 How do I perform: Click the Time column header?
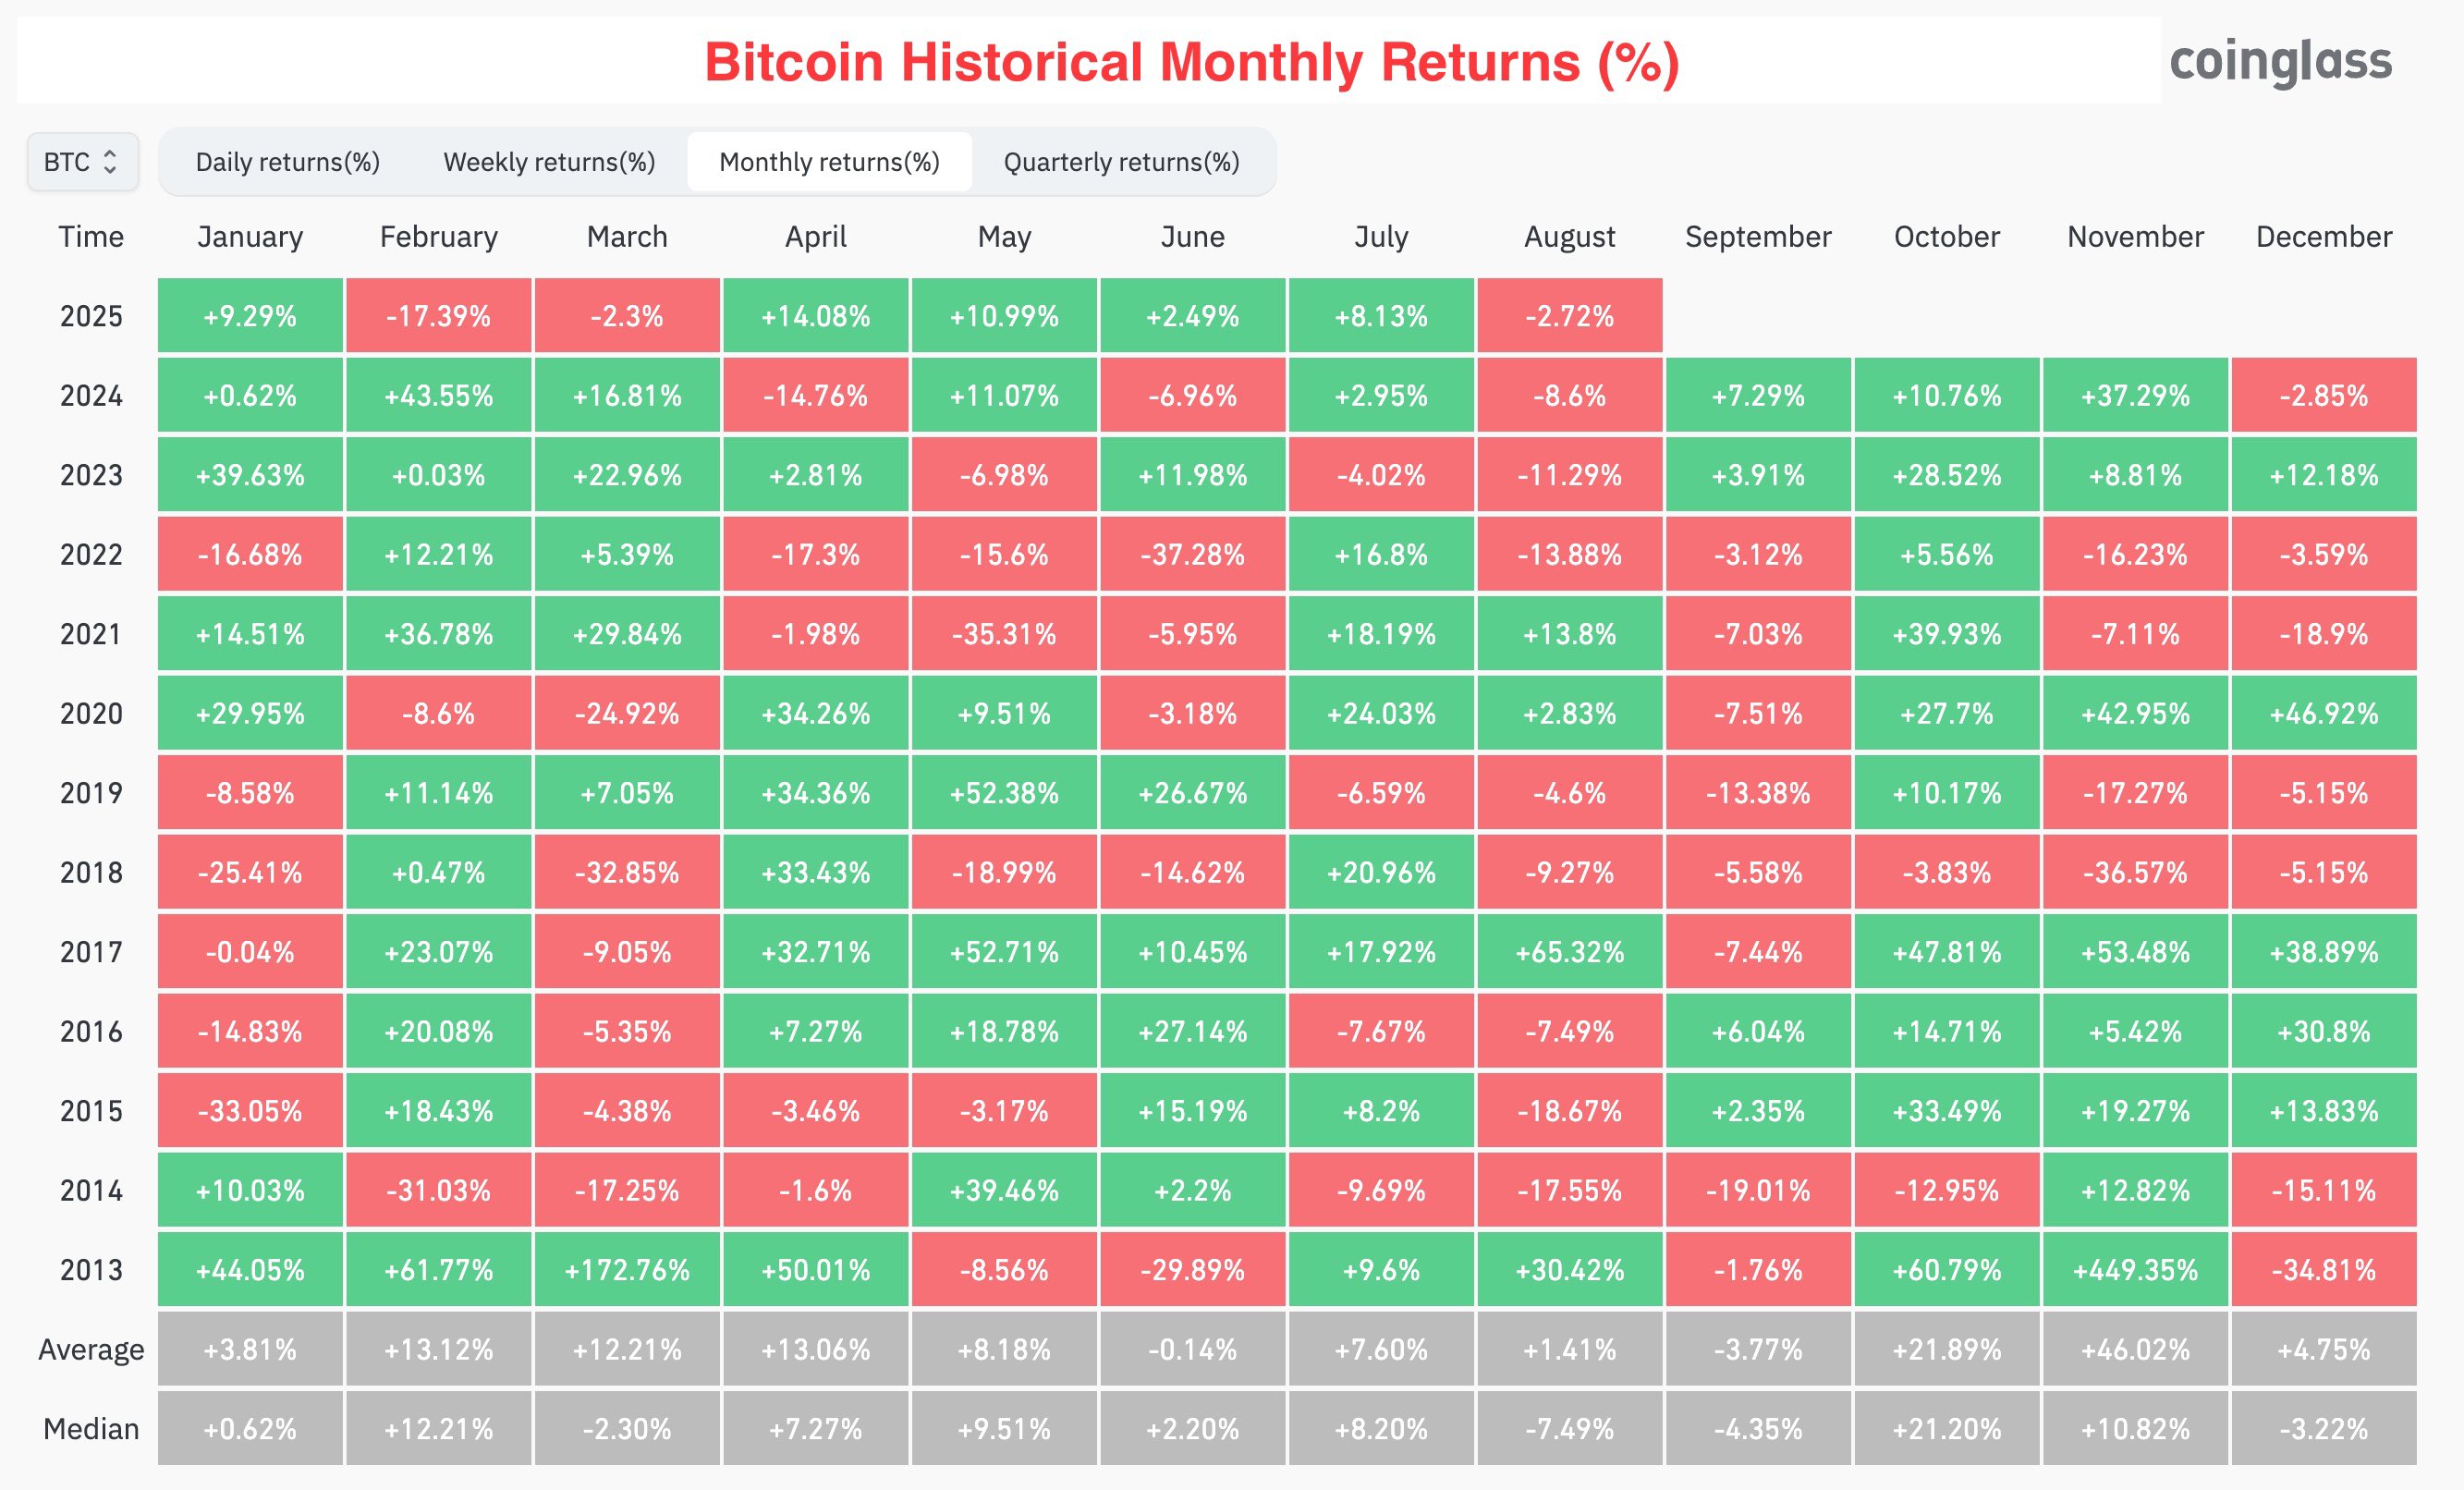tap(91, 237)
